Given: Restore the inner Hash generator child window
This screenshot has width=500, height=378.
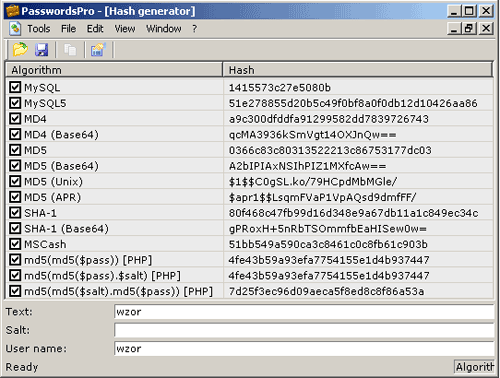Looking at the screenshot, I should point(469,28).
